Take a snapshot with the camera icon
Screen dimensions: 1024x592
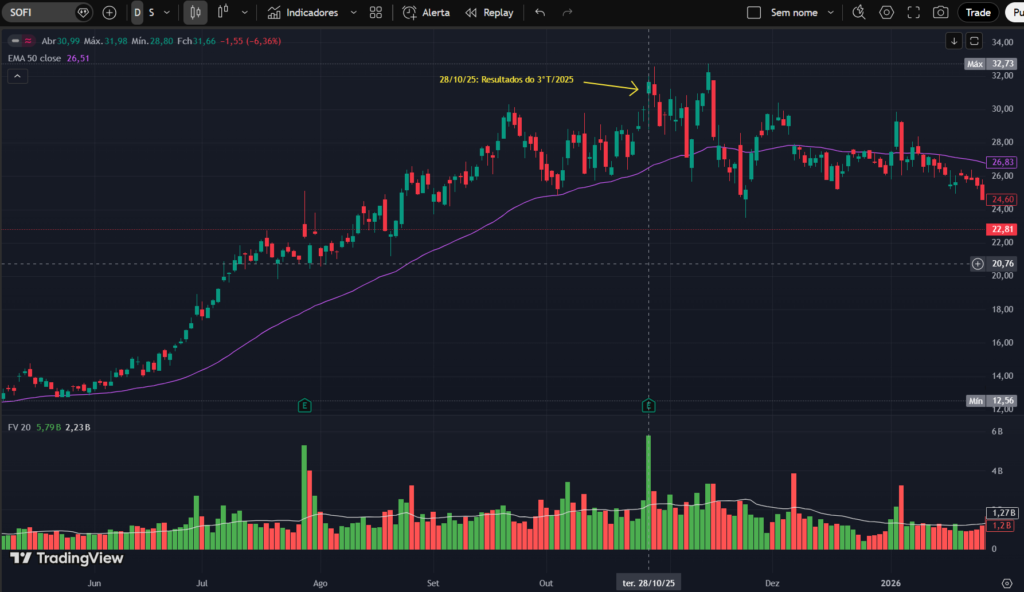(x=940, y=12)
